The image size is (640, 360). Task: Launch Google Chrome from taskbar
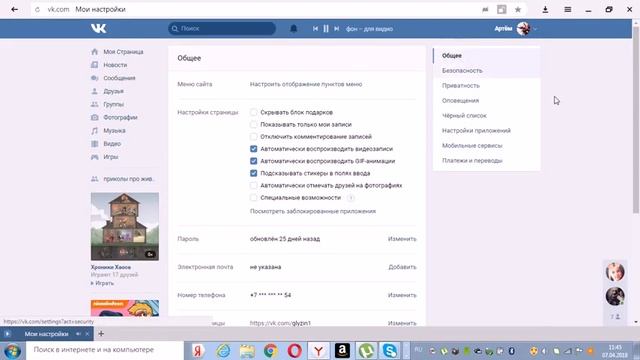coord(270,351)
